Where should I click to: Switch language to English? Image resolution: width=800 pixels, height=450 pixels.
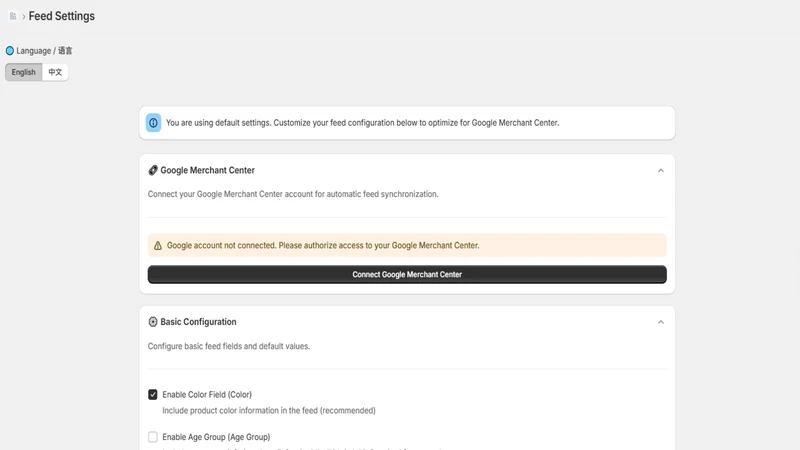pyautogui.click(x=23, y=72)
